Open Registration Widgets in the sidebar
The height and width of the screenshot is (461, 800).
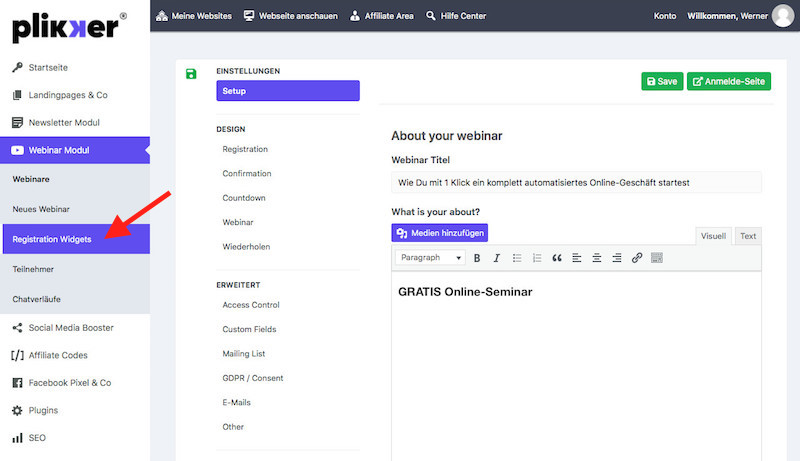(52, 240)
